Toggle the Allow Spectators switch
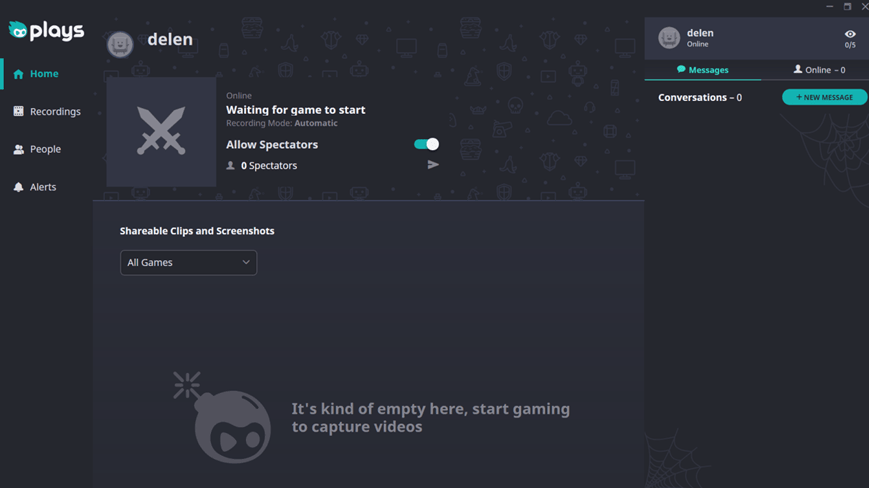The width and height of the screenshot is (869, 488). pos(426,144)
